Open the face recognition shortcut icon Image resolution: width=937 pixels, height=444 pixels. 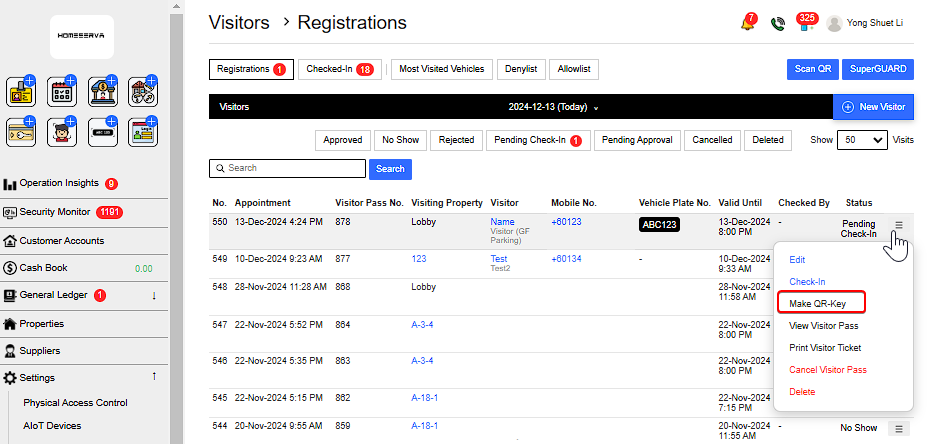tap(62, 134)
